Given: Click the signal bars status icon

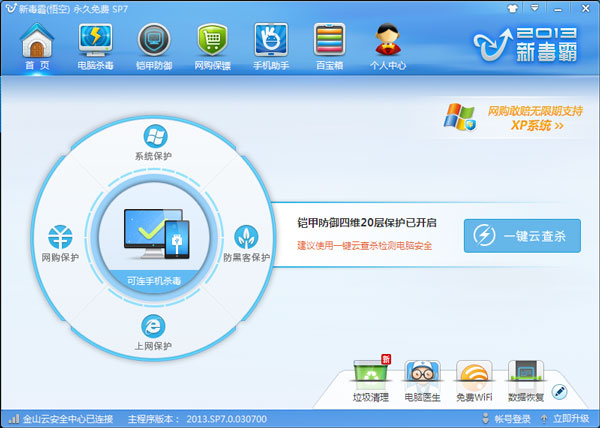Looking at the screenshot, I should click(x=14, y=418).
